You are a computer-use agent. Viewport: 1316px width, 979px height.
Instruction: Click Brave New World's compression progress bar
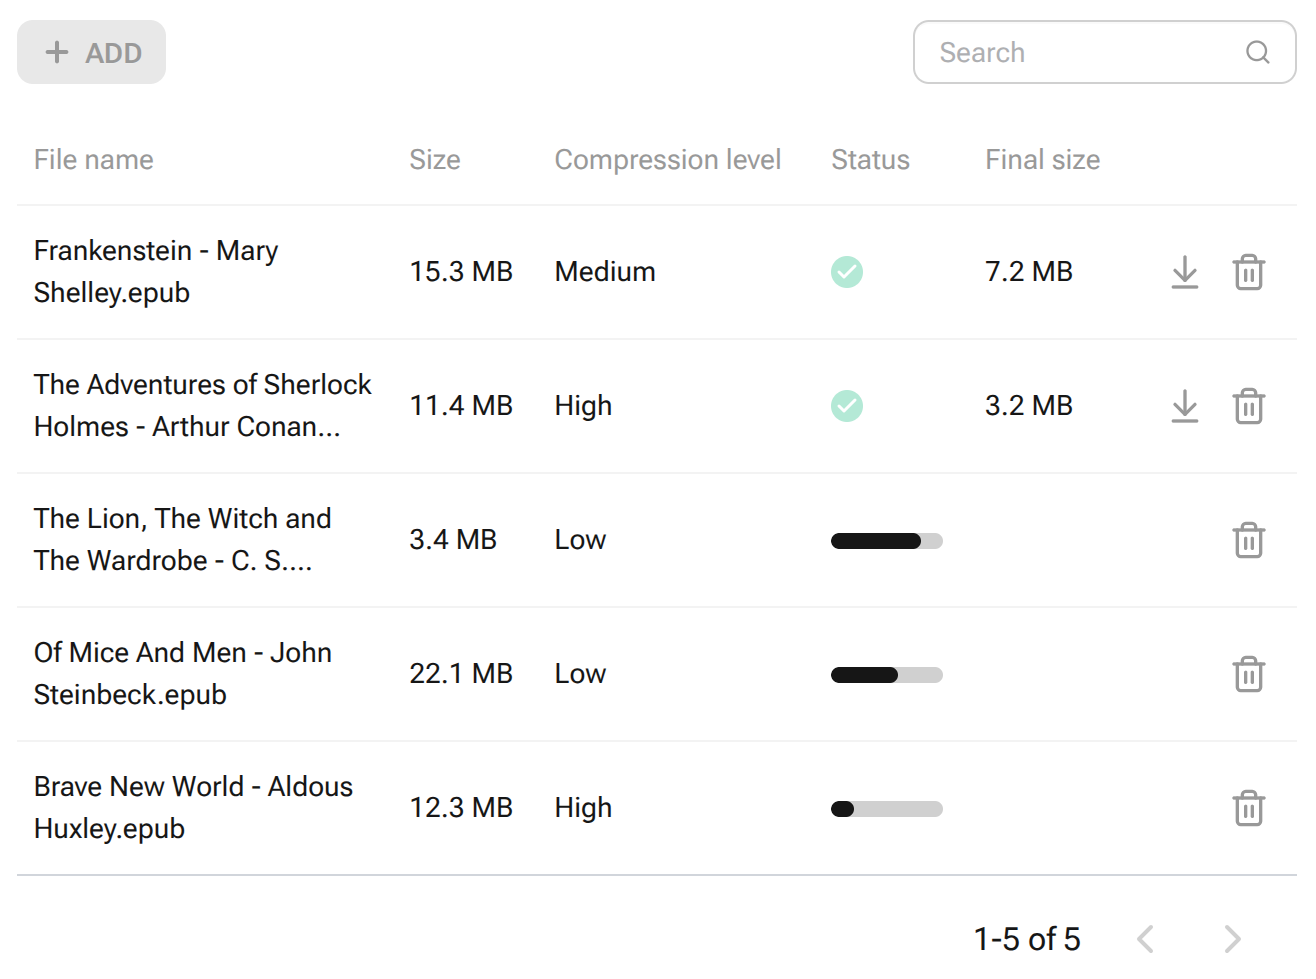click(886, 808)
